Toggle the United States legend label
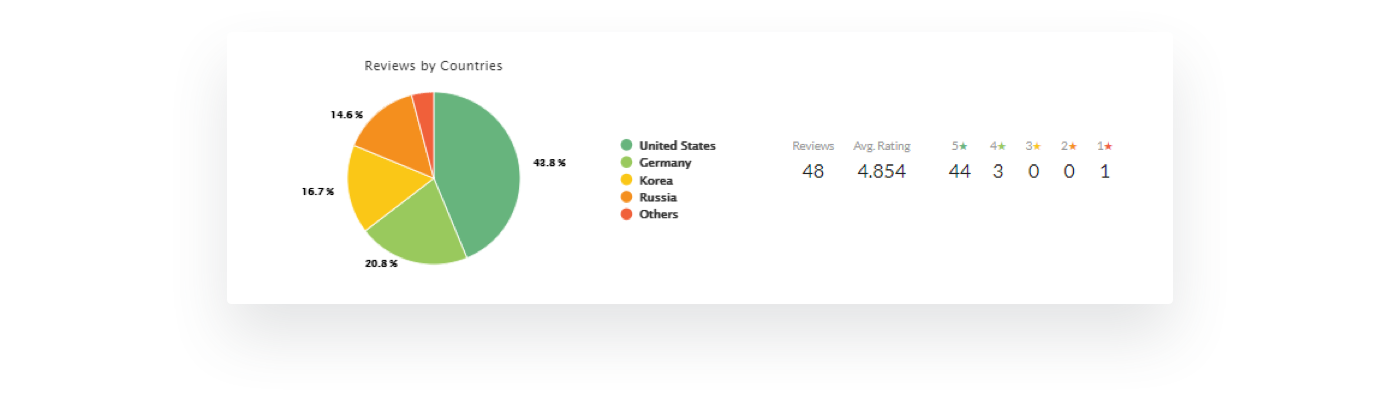The height and width of the screenshot is (404, 1400). [x=677, y=146]
